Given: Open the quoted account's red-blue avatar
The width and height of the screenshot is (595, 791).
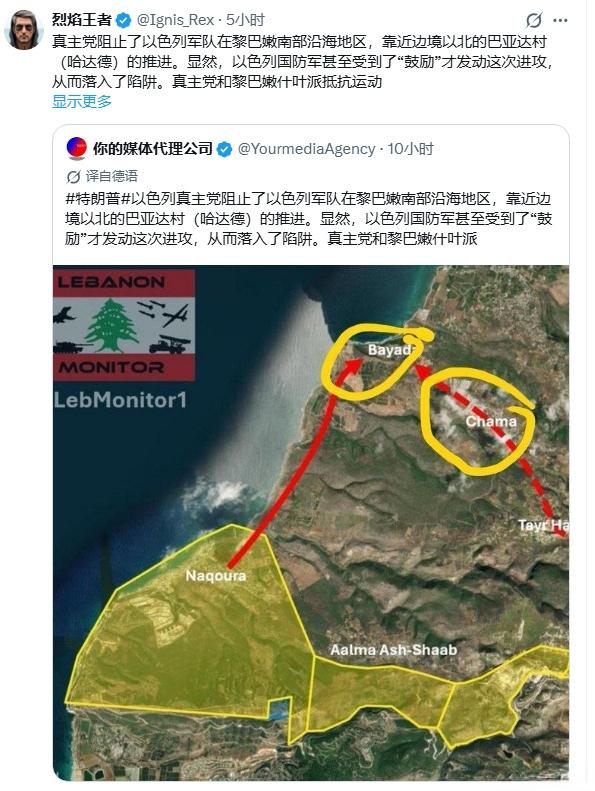Looking at the screenshot, I should pyautogui.click(x=76, y=148).
